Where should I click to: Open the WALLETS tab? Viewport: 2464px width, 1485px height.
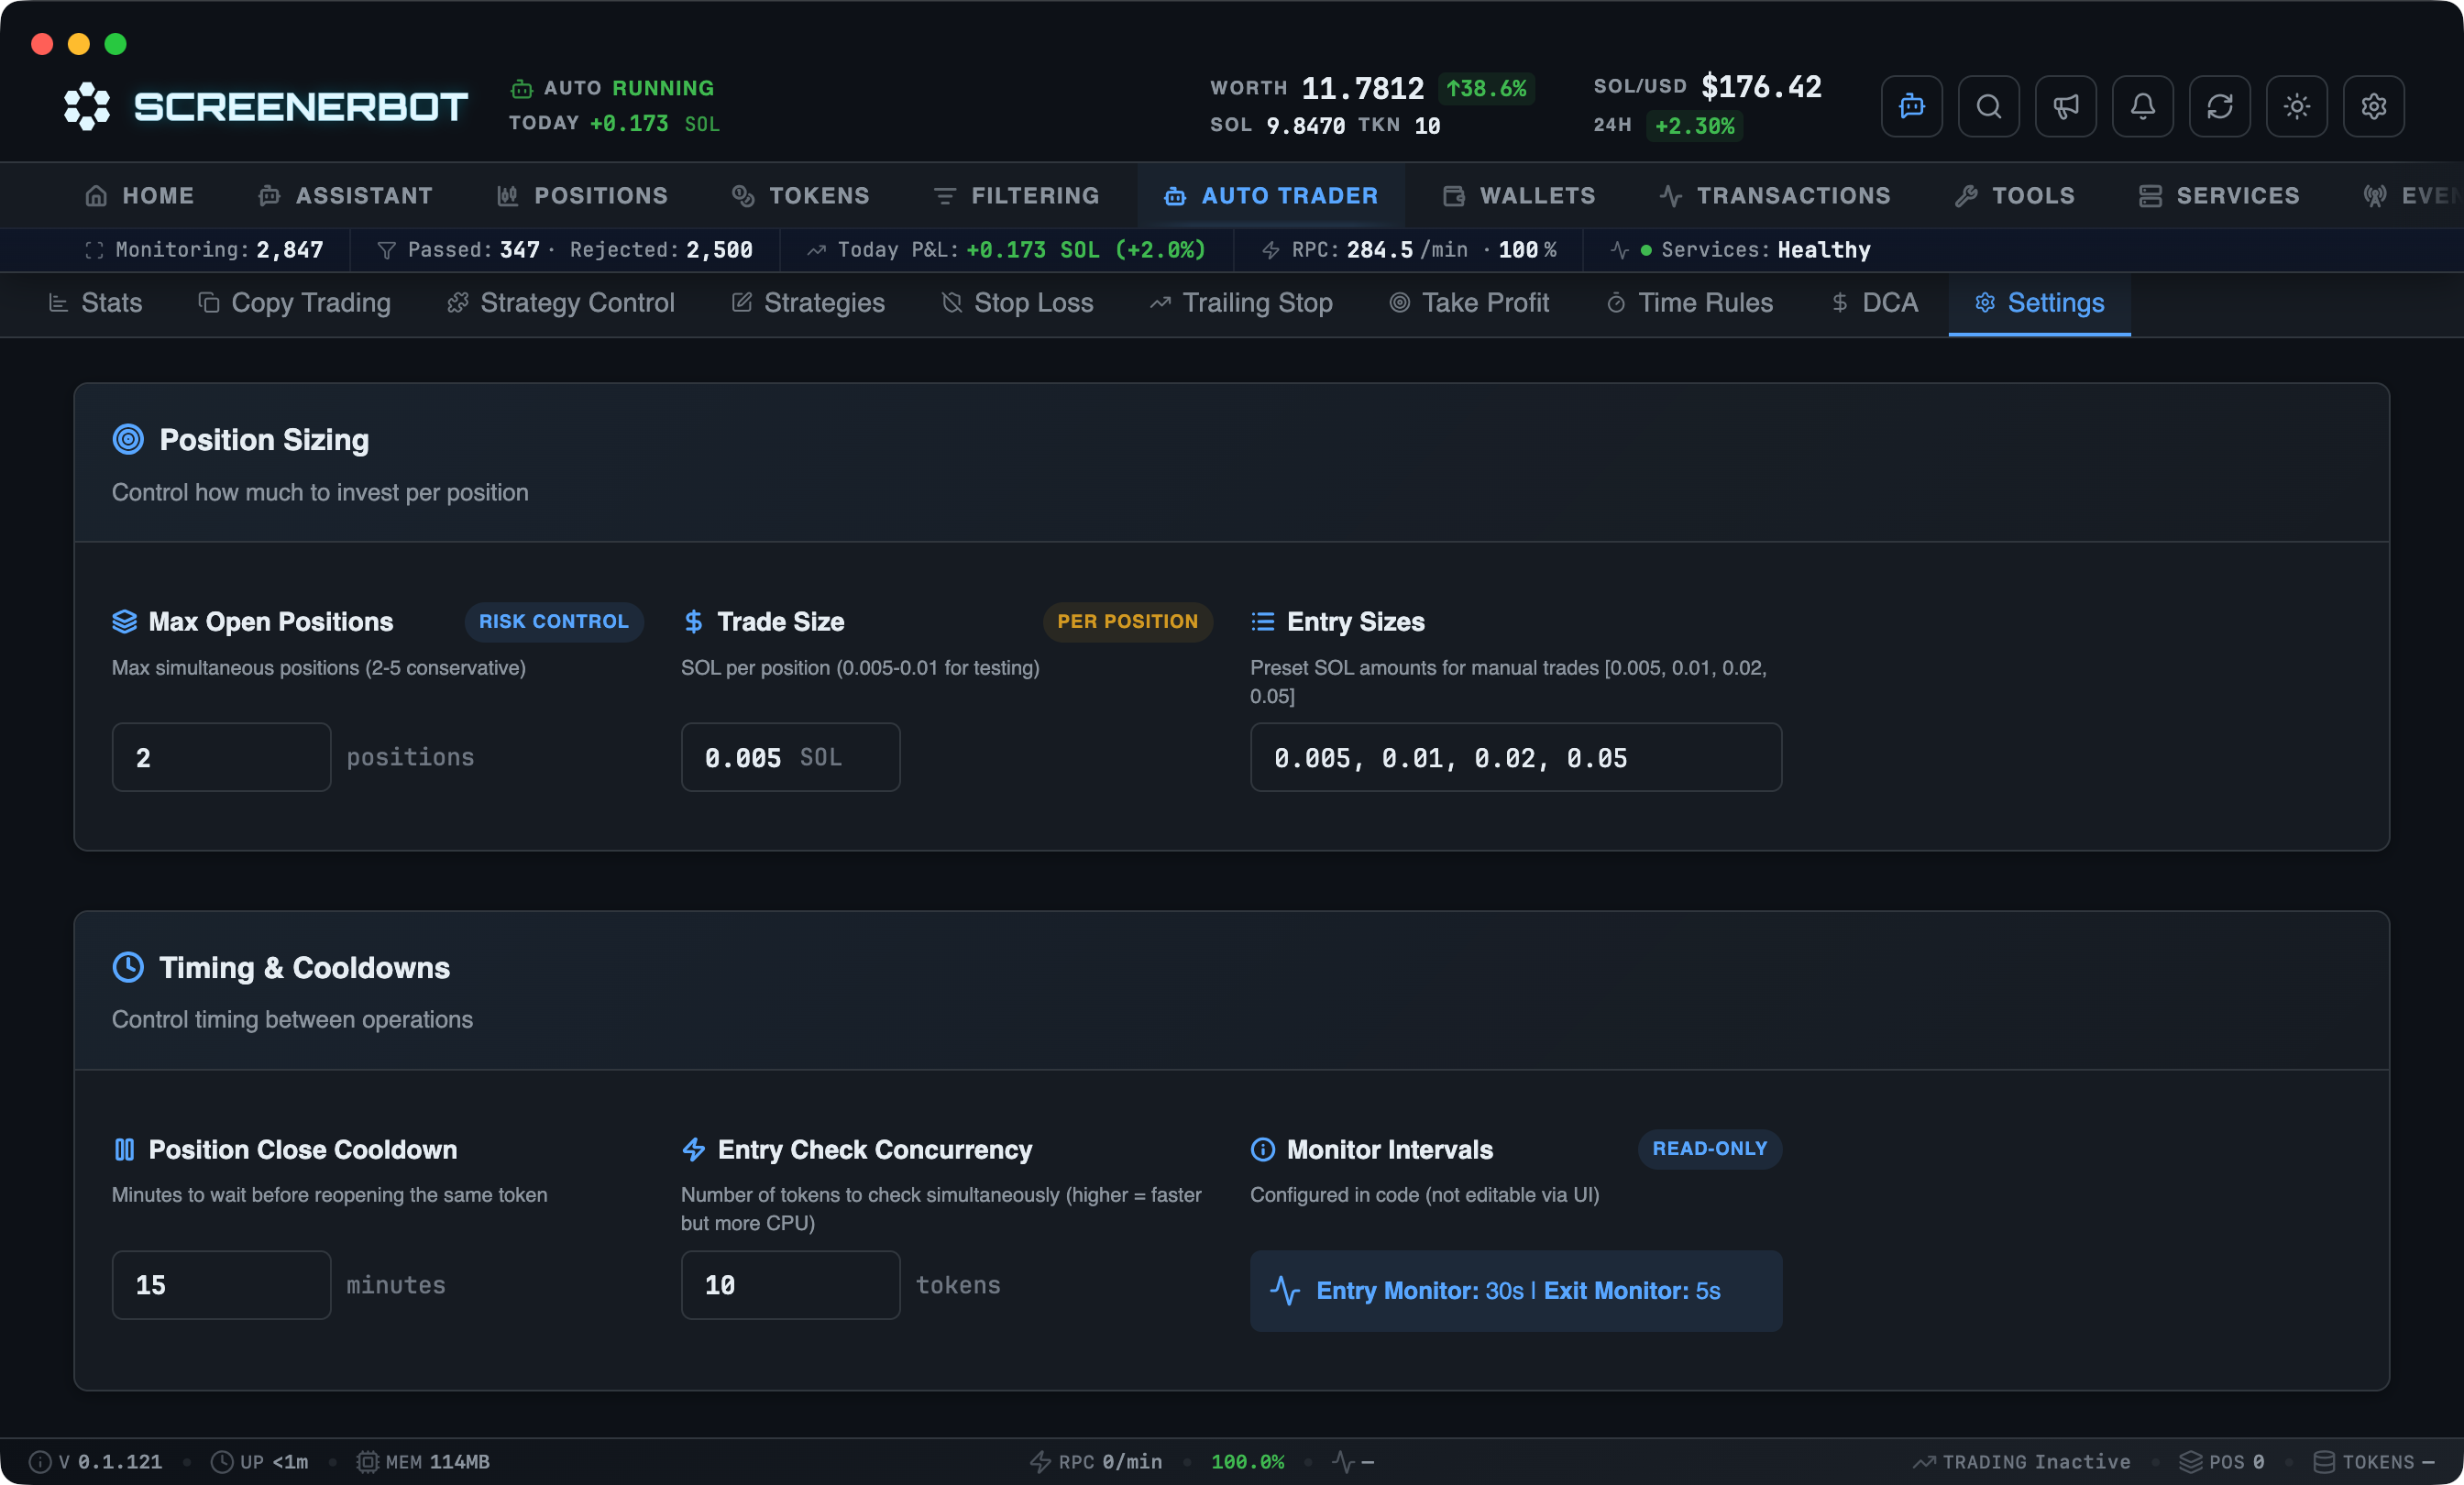1519,195
